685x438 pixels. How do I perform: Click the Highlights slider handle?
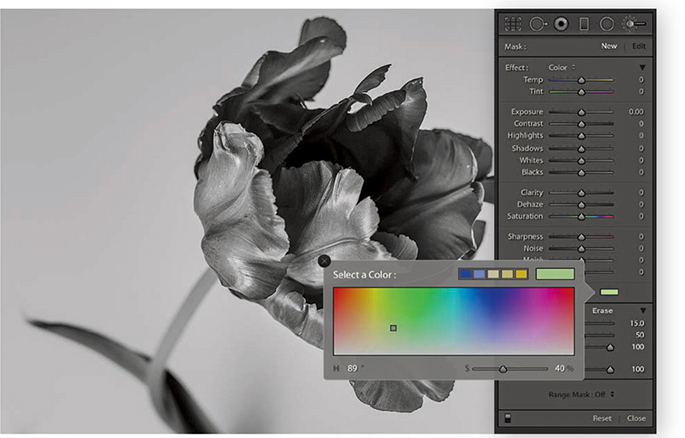coord(581,136)
